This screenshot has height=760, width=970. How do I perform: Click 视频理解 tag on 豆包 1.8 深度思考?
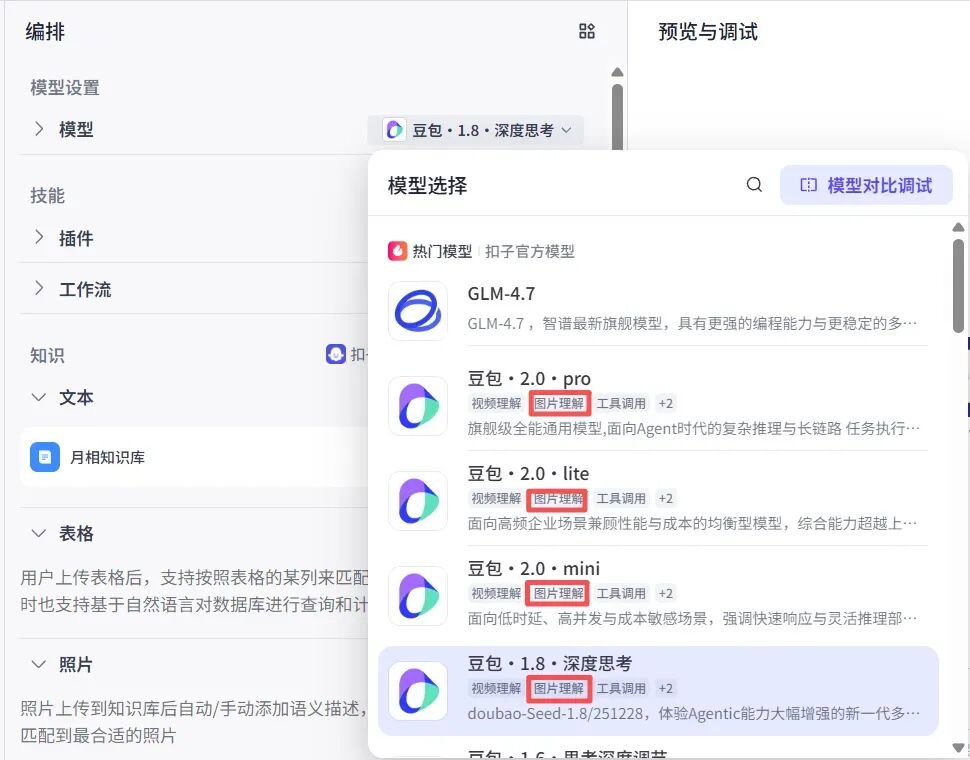(496, 688)
